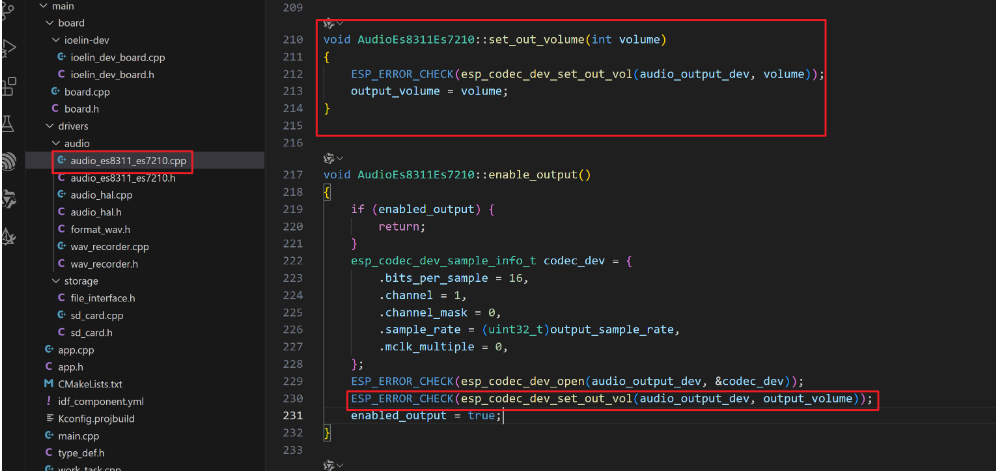Click esp_codec_dev_open call on line 229
This screenshot has height=471, width=996.
(523, 381)
